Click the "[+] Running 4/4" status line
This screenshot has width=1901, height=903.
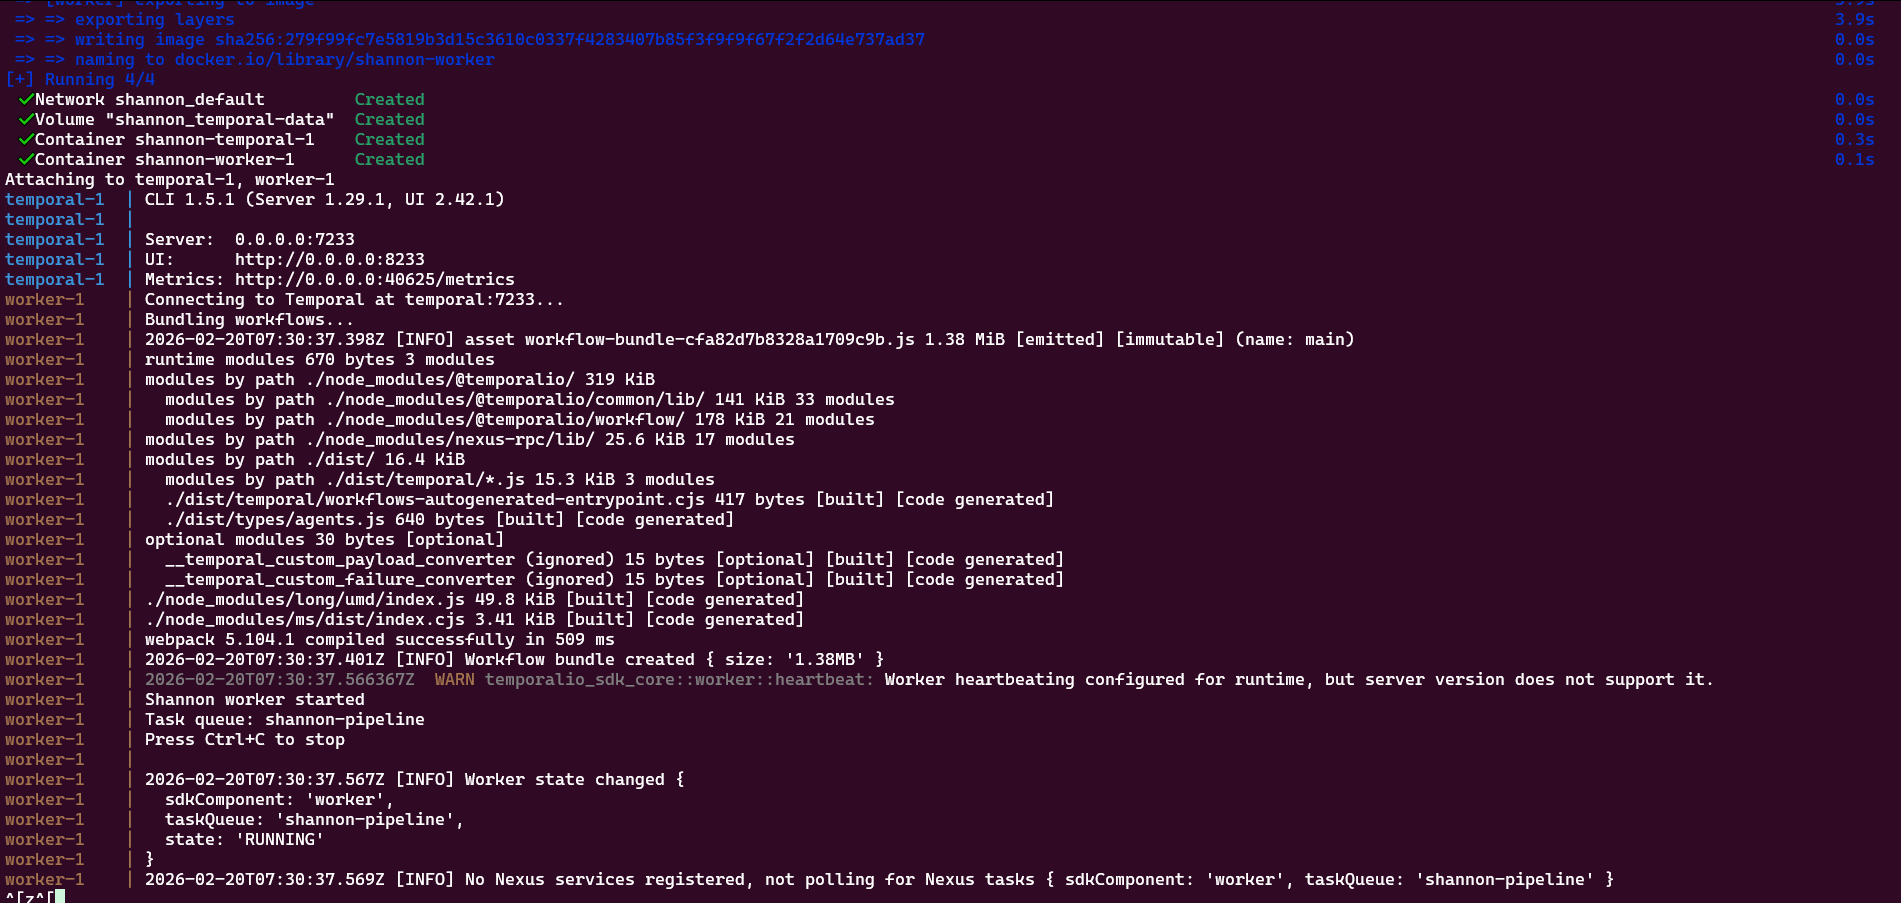[x=80, y=79]
